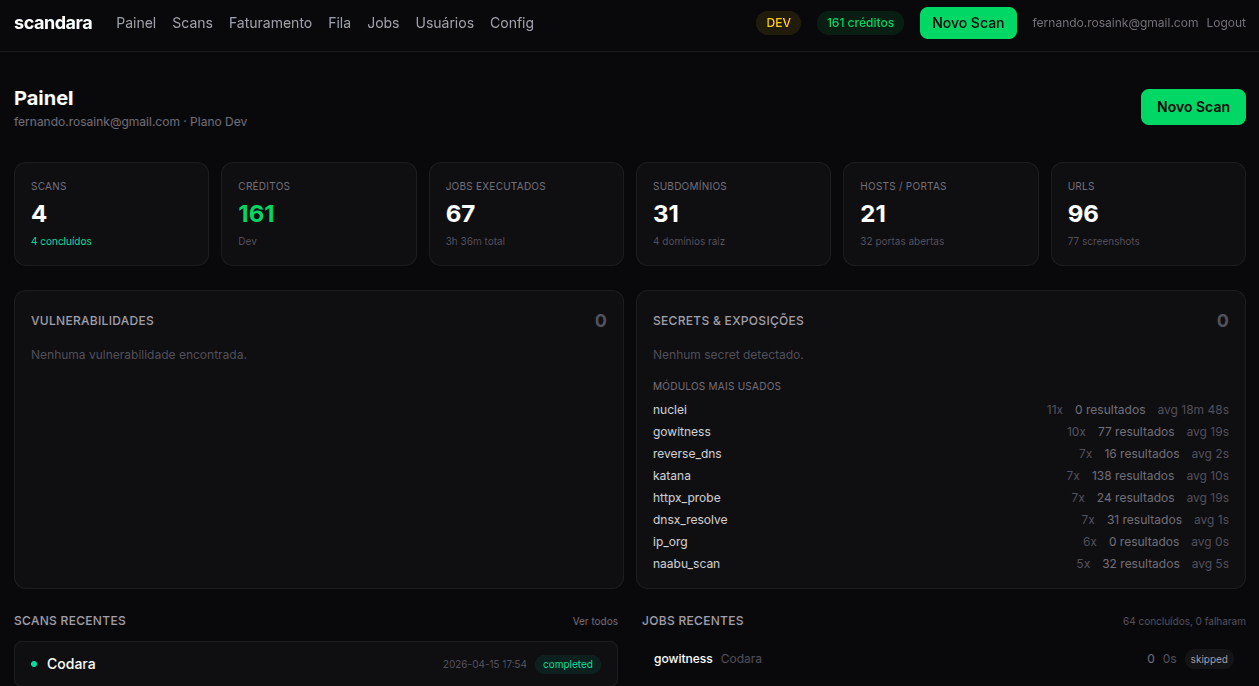This screenshot has height=686, width=1259.
Task: Click the scandara logo in the navbar
Action: click(52, 22)
